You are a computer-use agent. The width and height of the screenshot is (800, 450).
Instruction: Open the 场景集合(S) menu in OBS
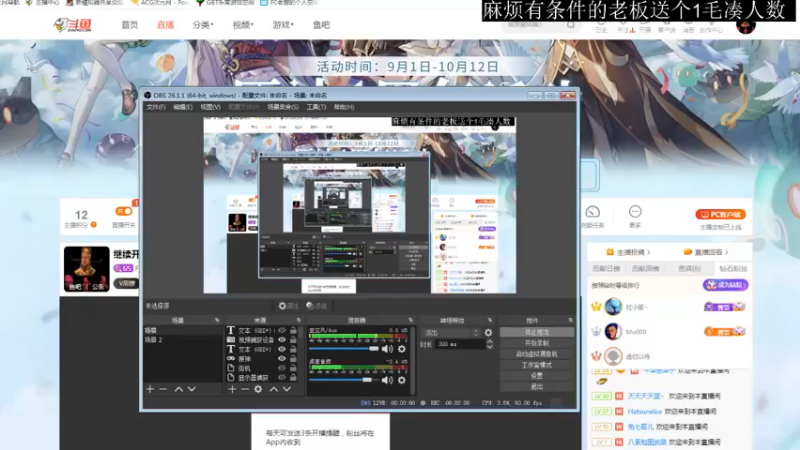283,107
